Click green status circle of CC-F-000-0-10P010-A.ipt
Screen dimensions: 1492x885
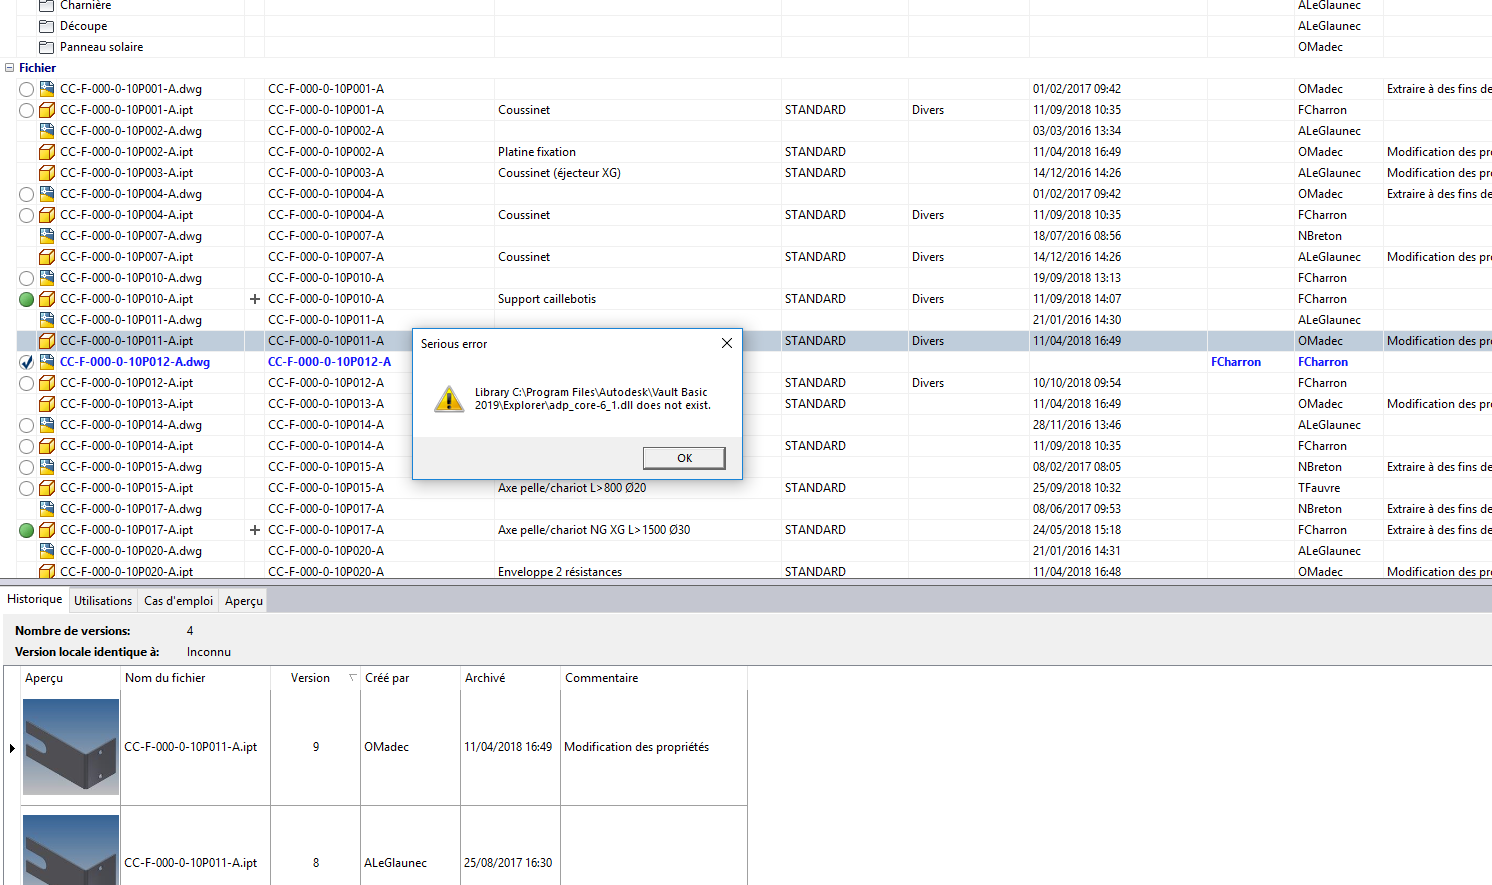pyautogui.click(x=27, y=299)
